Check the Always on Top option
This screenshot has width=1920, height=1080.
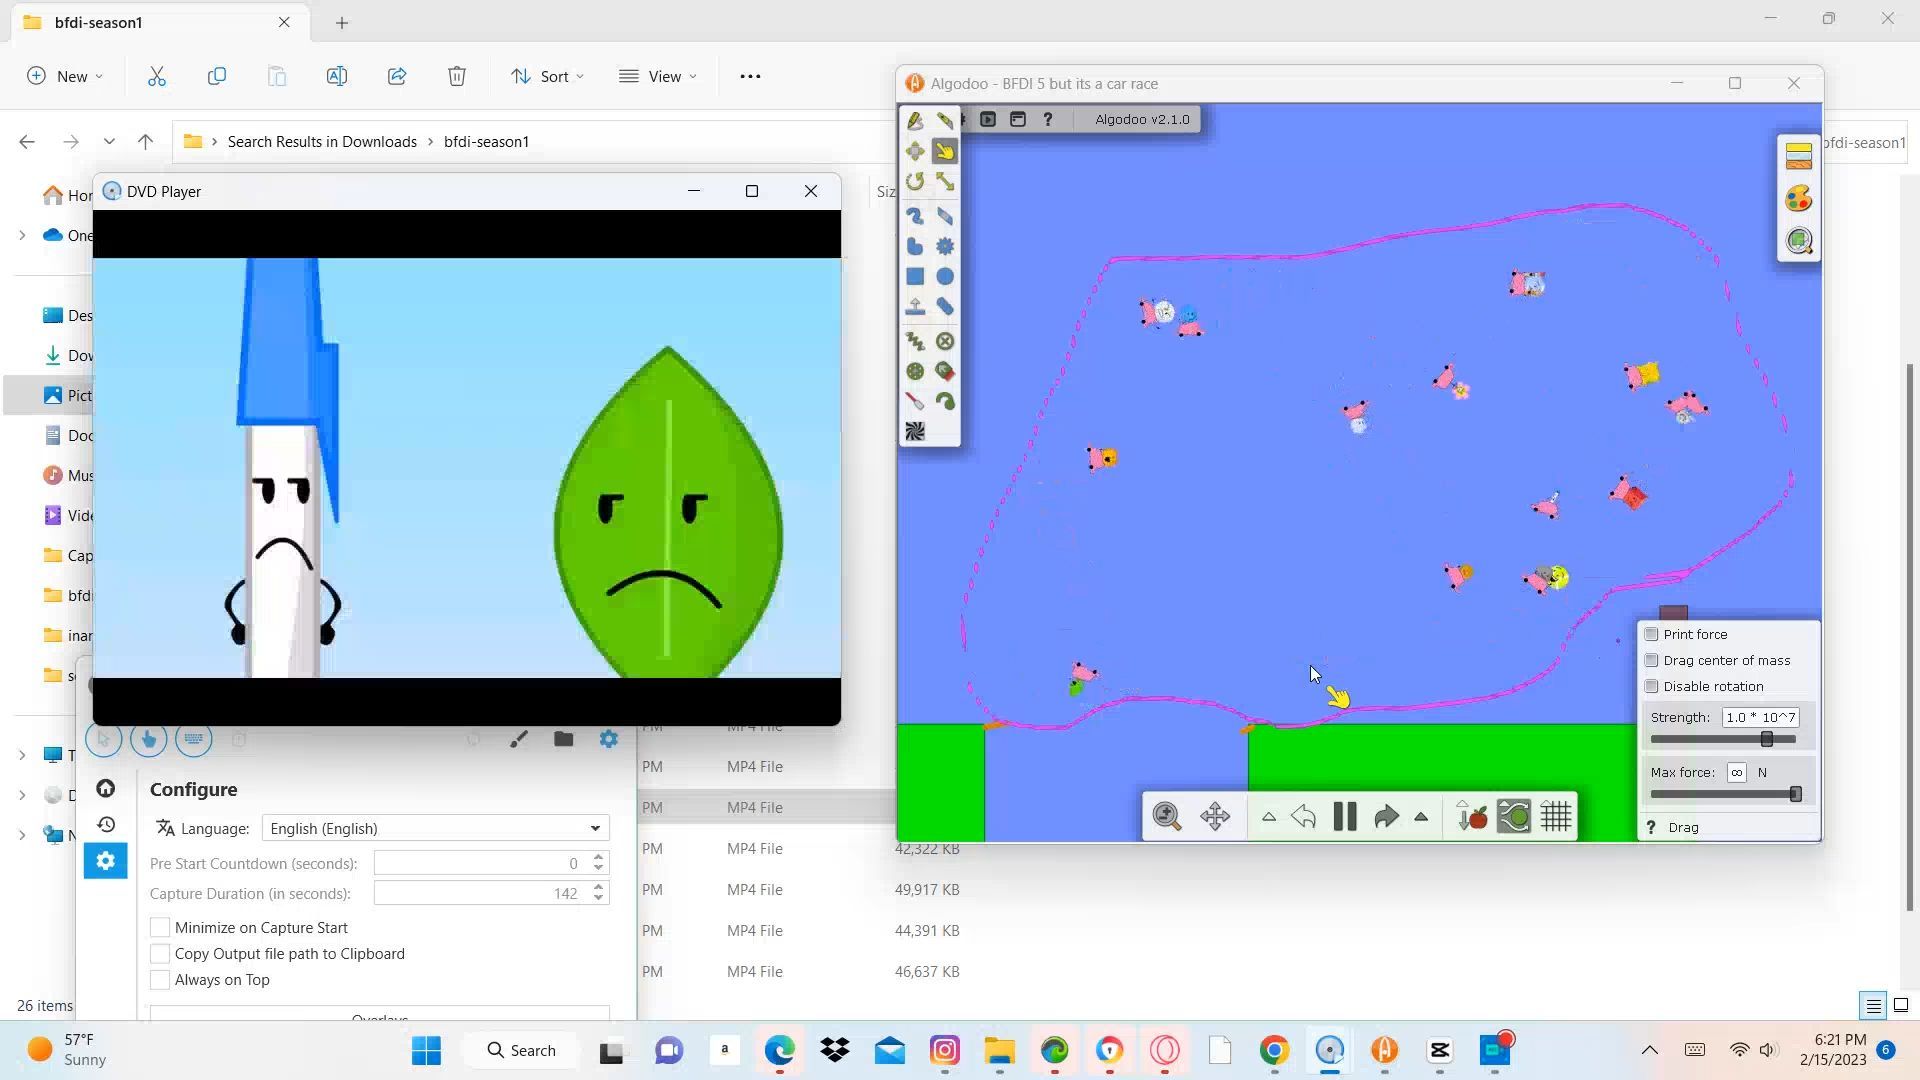click(160, 980)
